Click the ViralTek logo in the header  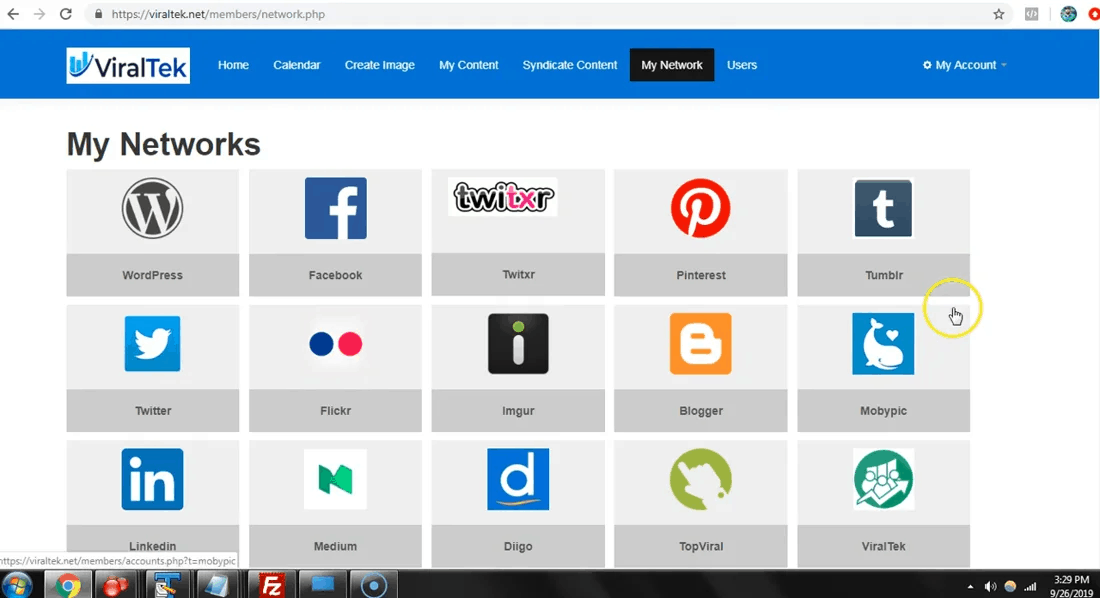point(128,65)
